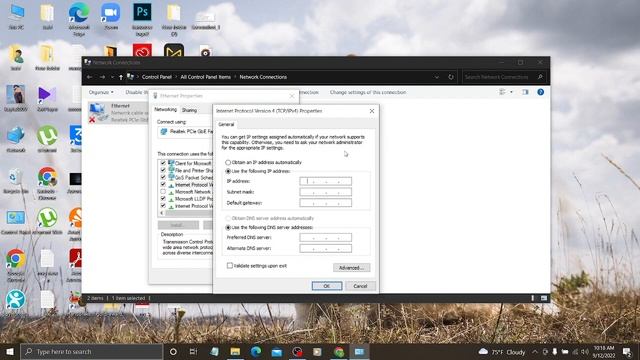Screen dimensions: 640x360
Task: Open the purple play-arrow desktop shortcut
Action: tap(47, 98)
